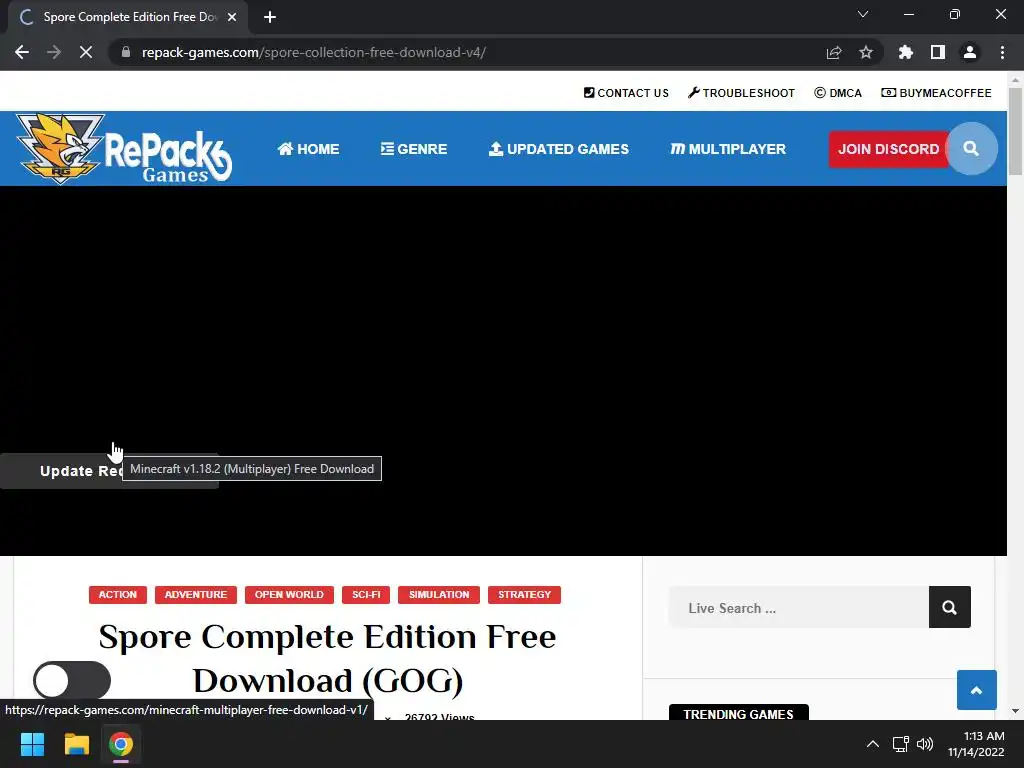The width and height of the screenshot is (1024, 768).
Task: Open the Genre menu
Action: 414,149
